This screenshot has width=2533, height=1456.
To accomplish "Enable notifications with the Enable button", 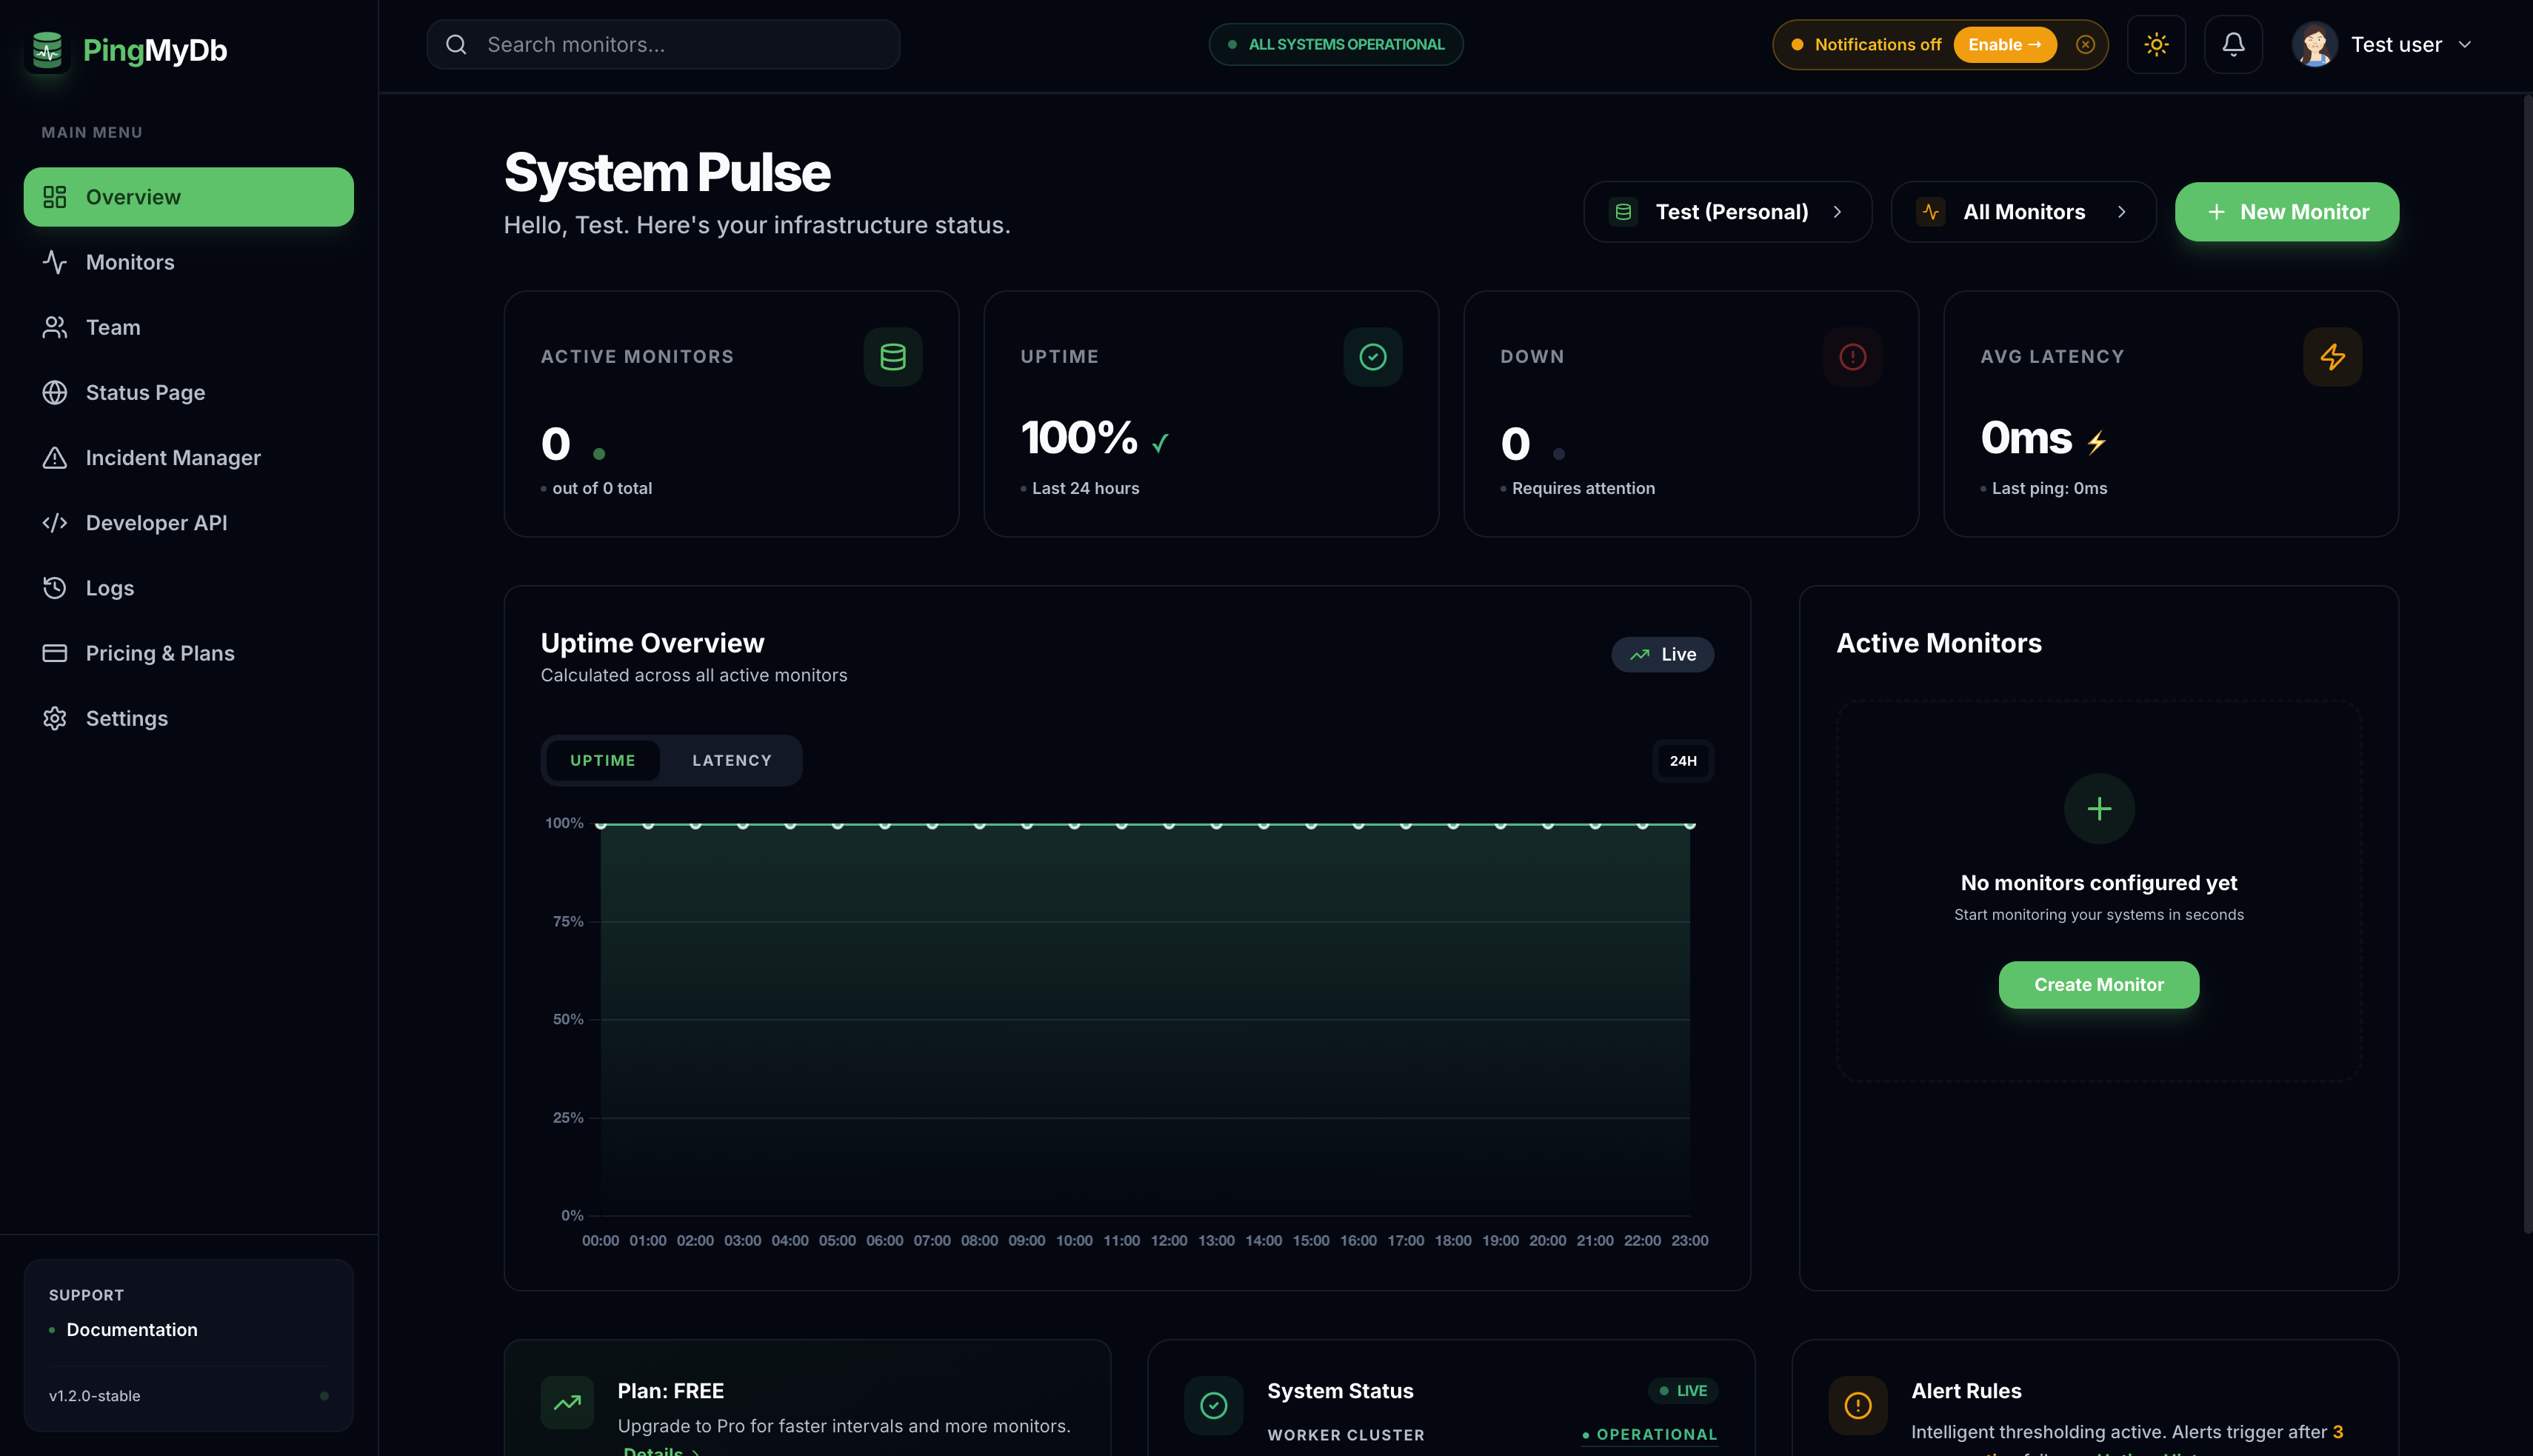I will click(x=2004, y=44).
